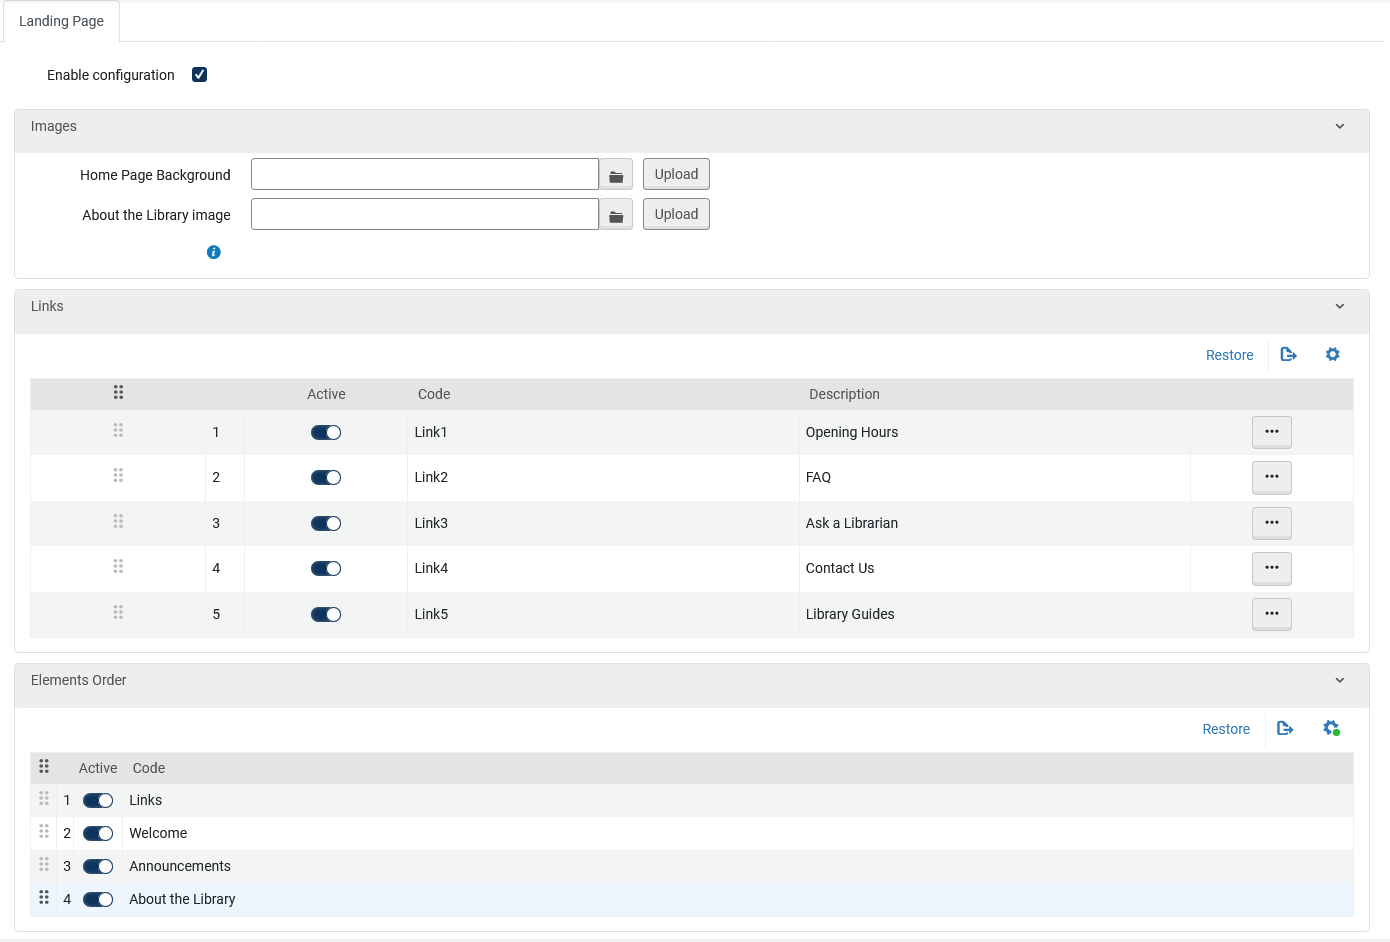Click the Active column header in Links table
1390x942 pixels.
click(x=326, y=394)
